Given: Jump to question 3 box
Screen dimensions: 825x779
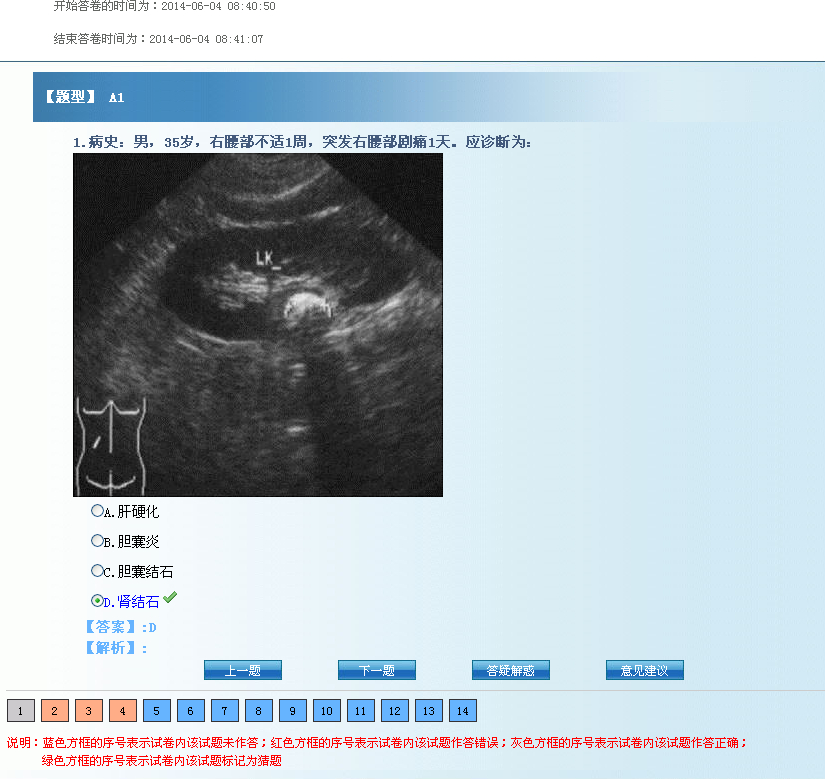Looking at the screenshot, I should 89,711.
